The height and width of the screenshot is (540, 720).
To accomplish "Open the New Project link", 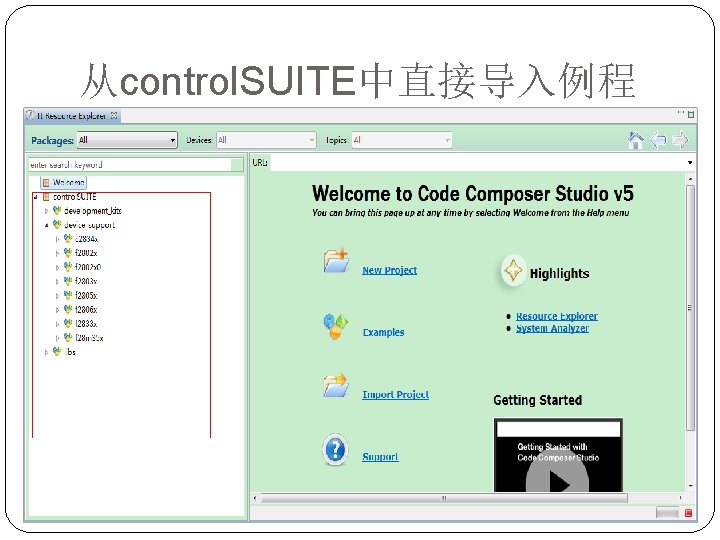I will pos(389,270).
